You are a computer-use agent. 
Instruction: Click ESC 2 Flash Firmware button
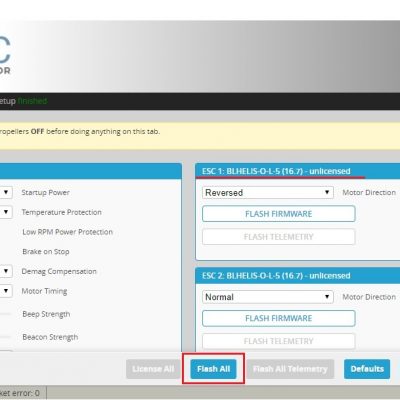(x=279, y=318)
